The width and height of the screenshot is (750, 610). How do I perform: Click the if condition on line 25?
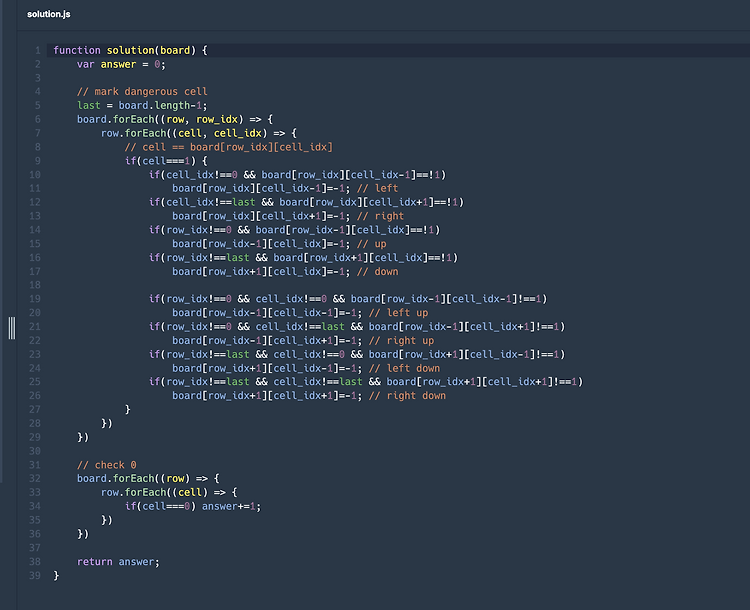[365, 382]
